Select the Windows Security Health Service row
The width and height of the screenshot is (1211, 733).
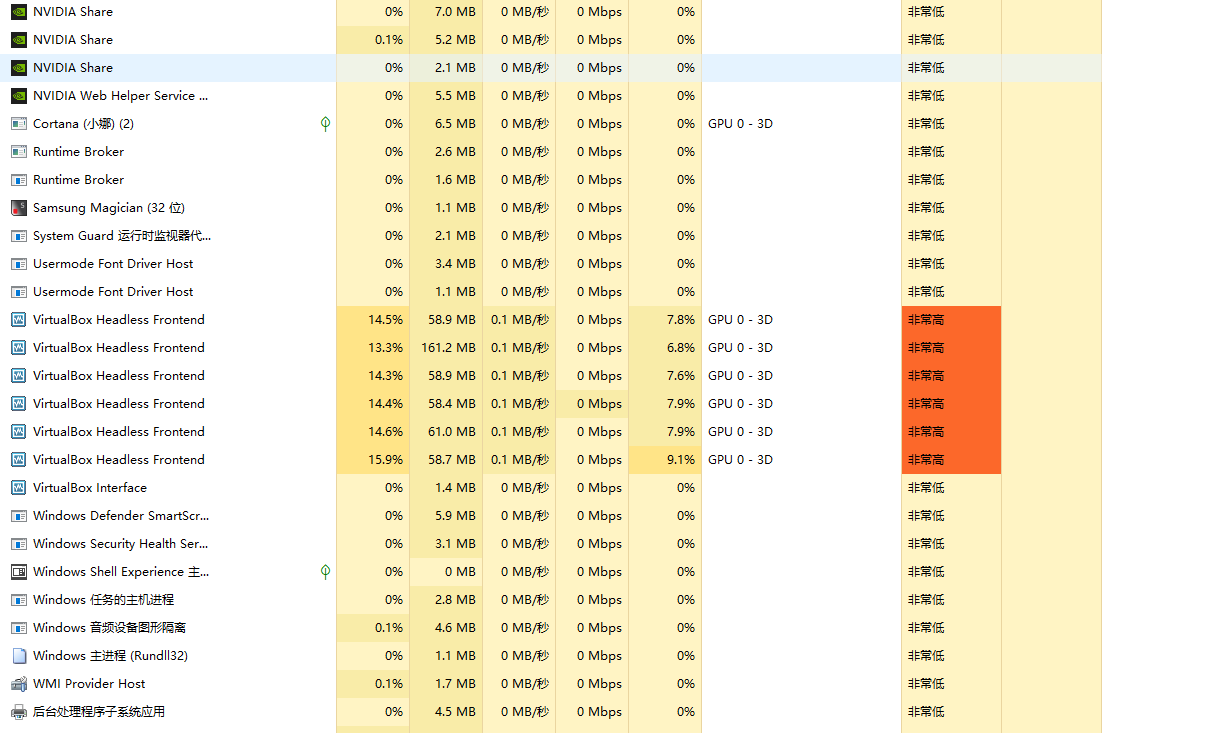coord(120,544)
